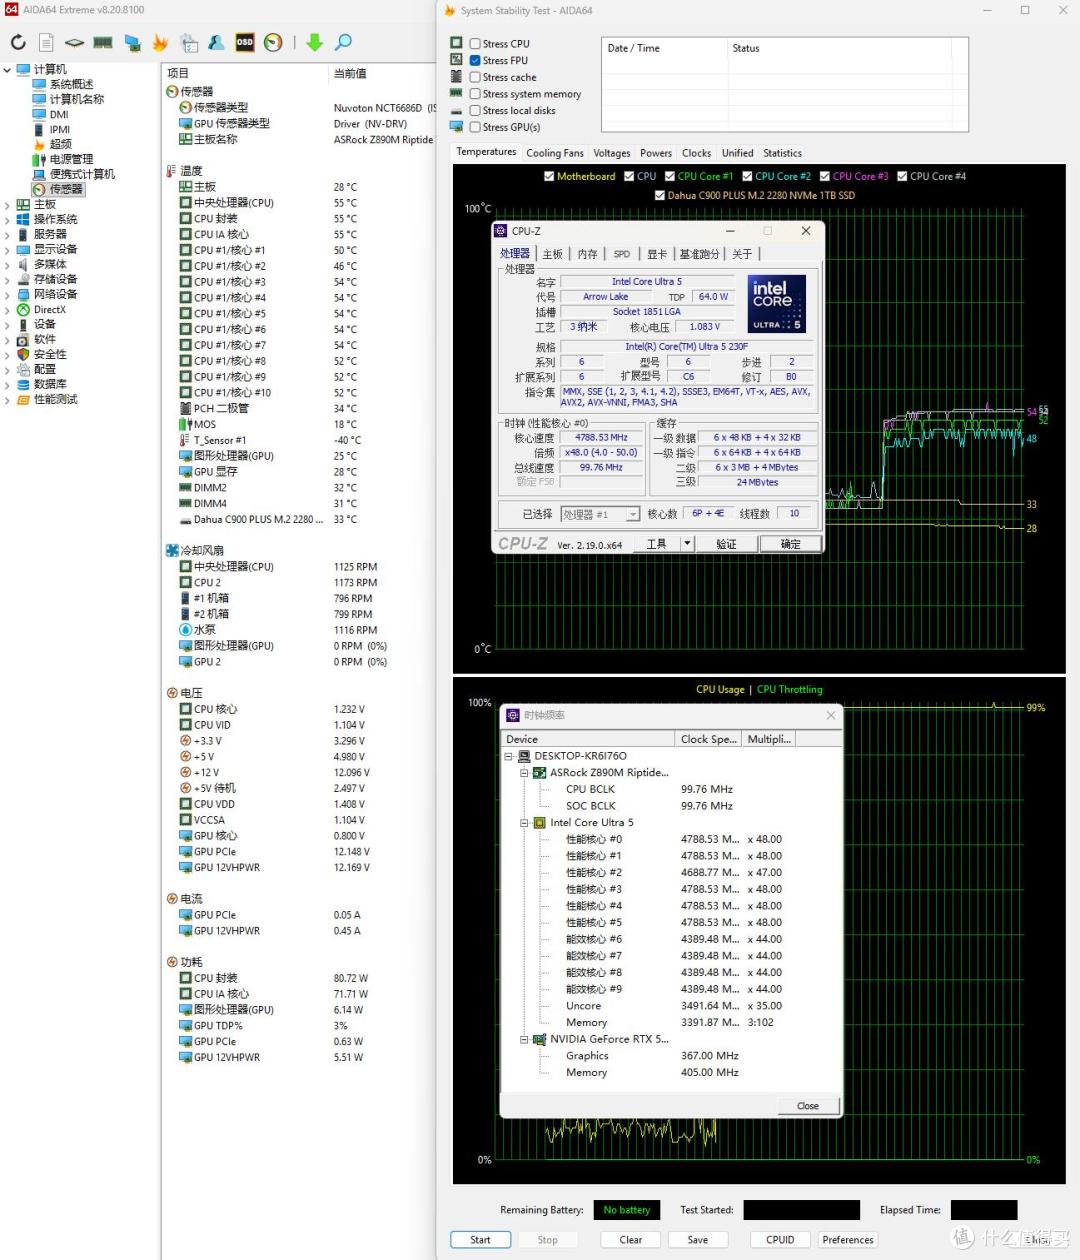Enable Stress system memory checkbox
1080x1260 pixels.
[475, 94]
